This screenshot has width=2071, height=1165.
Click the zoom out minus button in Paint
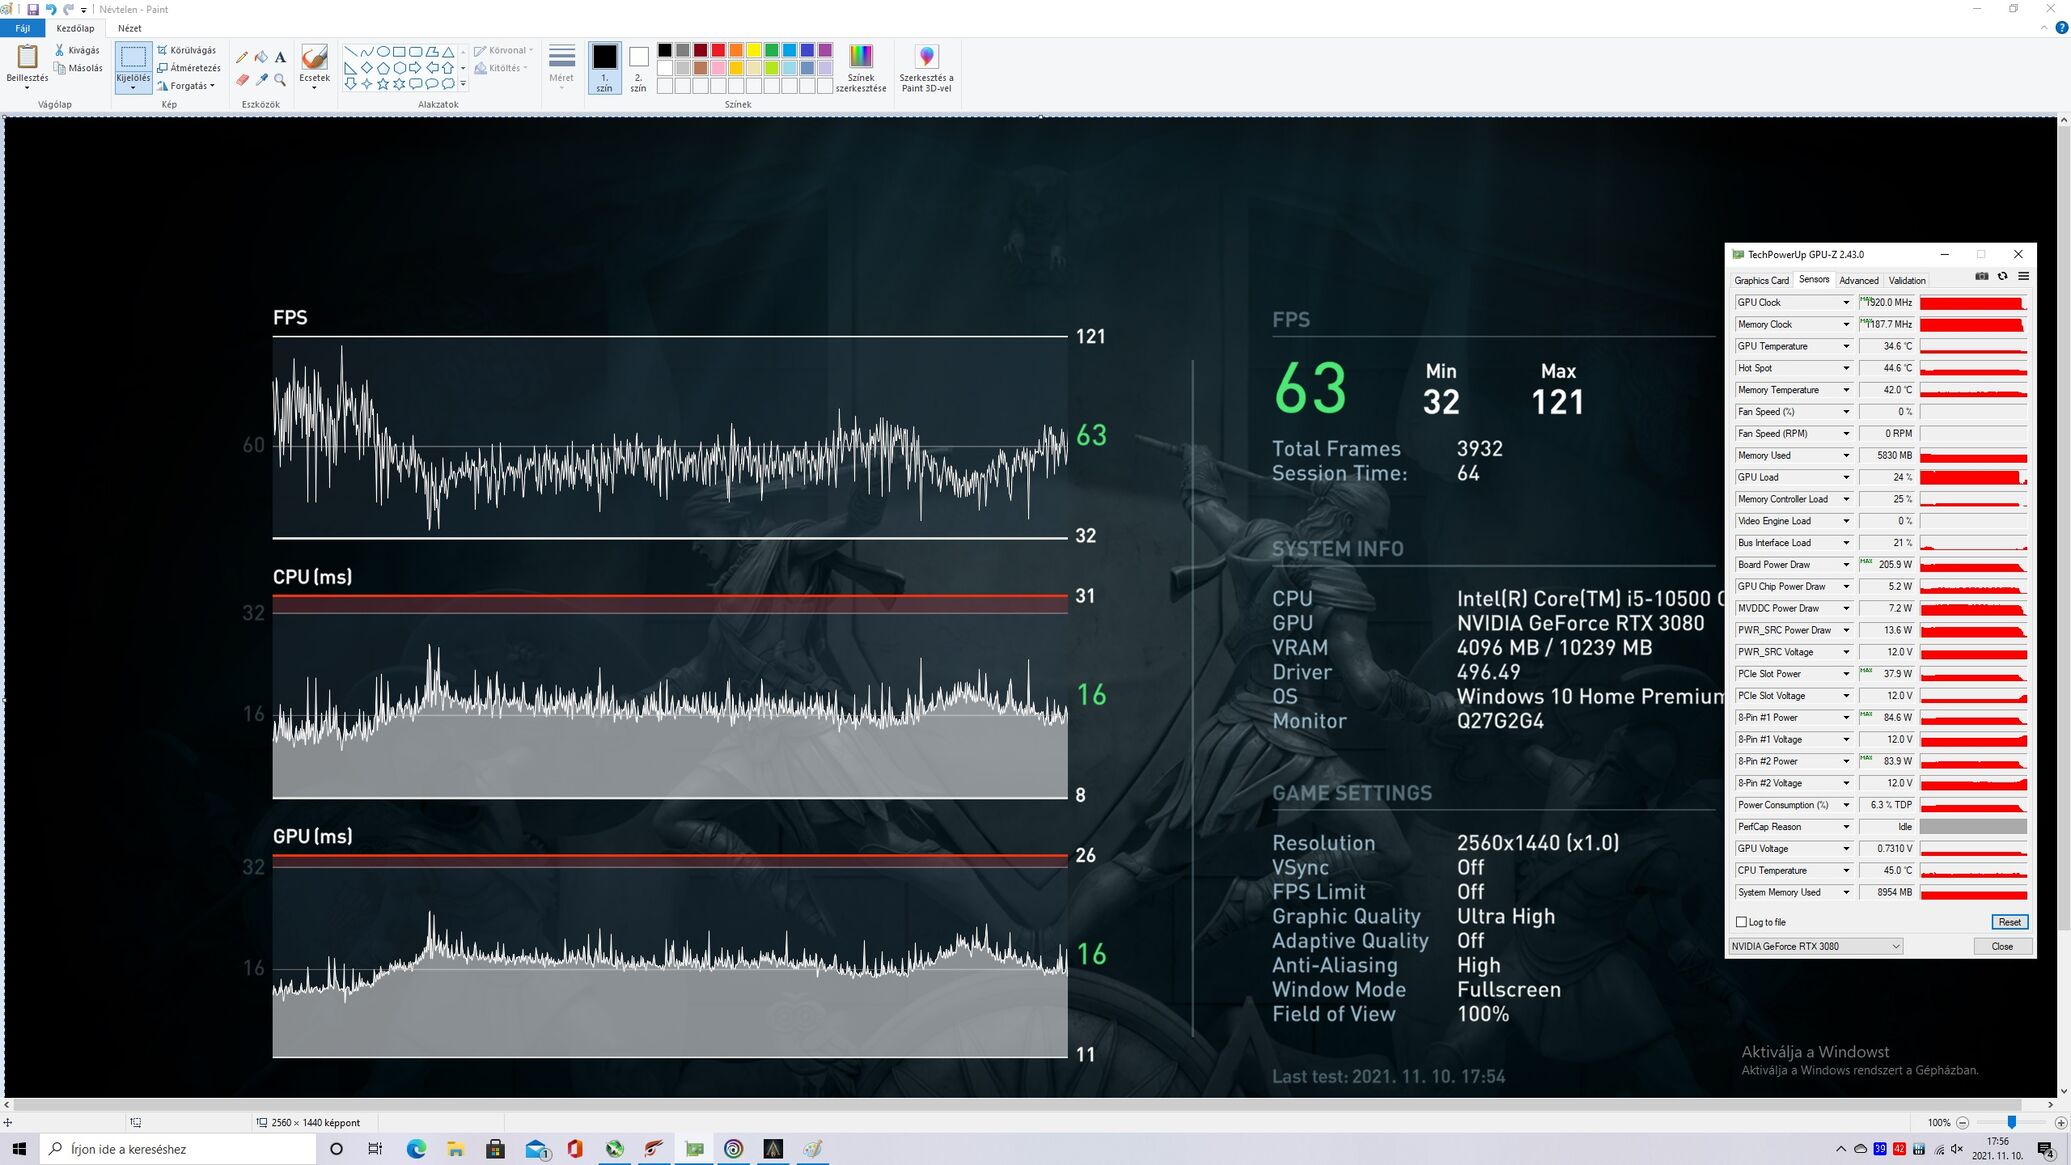pos(1962,1123)
